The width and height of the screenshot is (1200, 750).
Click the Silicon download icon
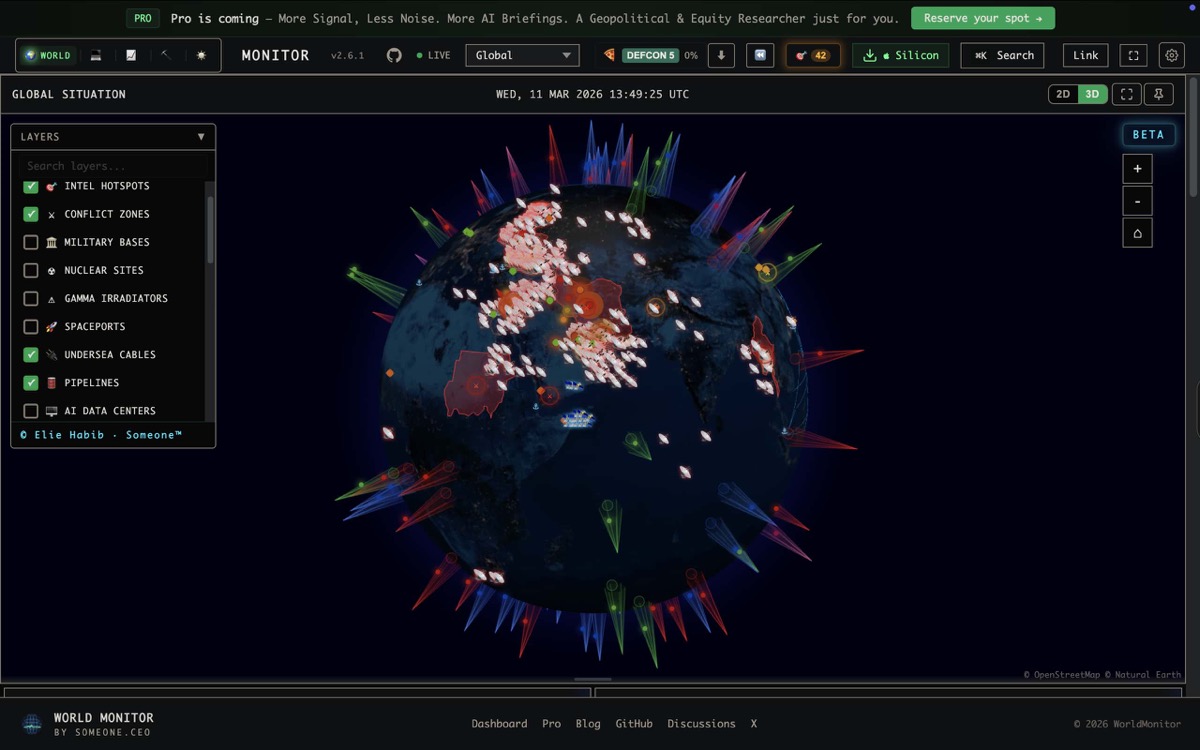click(x=870, y=55)
